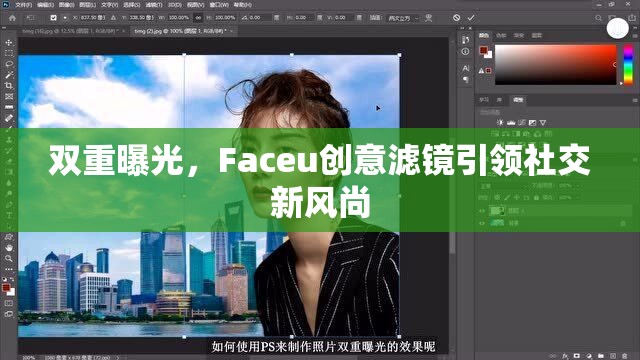This screenshot has width=640, height=360.
Task: Commit the transform with the checkmark icon
Action: (x=471, y=18)
